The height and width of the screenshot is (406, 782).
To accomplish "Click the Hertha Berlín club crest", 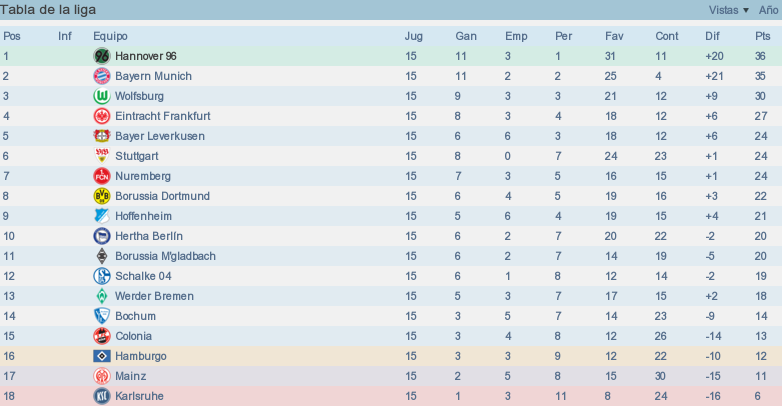I will click(102, 236).
